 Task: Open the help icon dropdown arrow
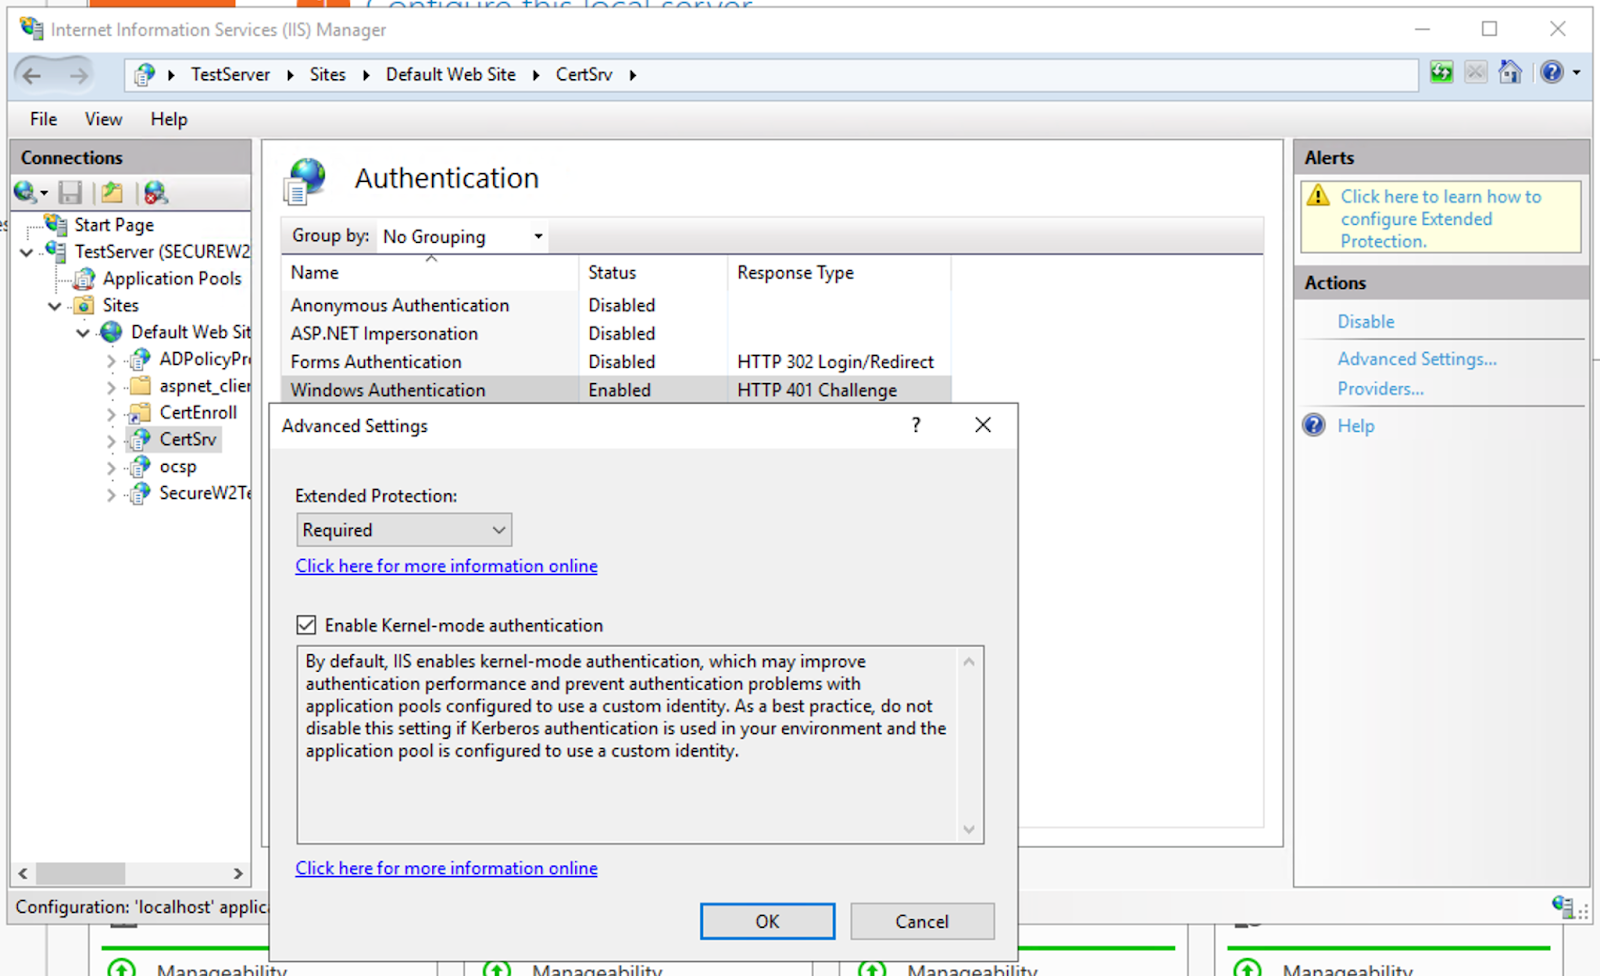[x=1577, y=72]
